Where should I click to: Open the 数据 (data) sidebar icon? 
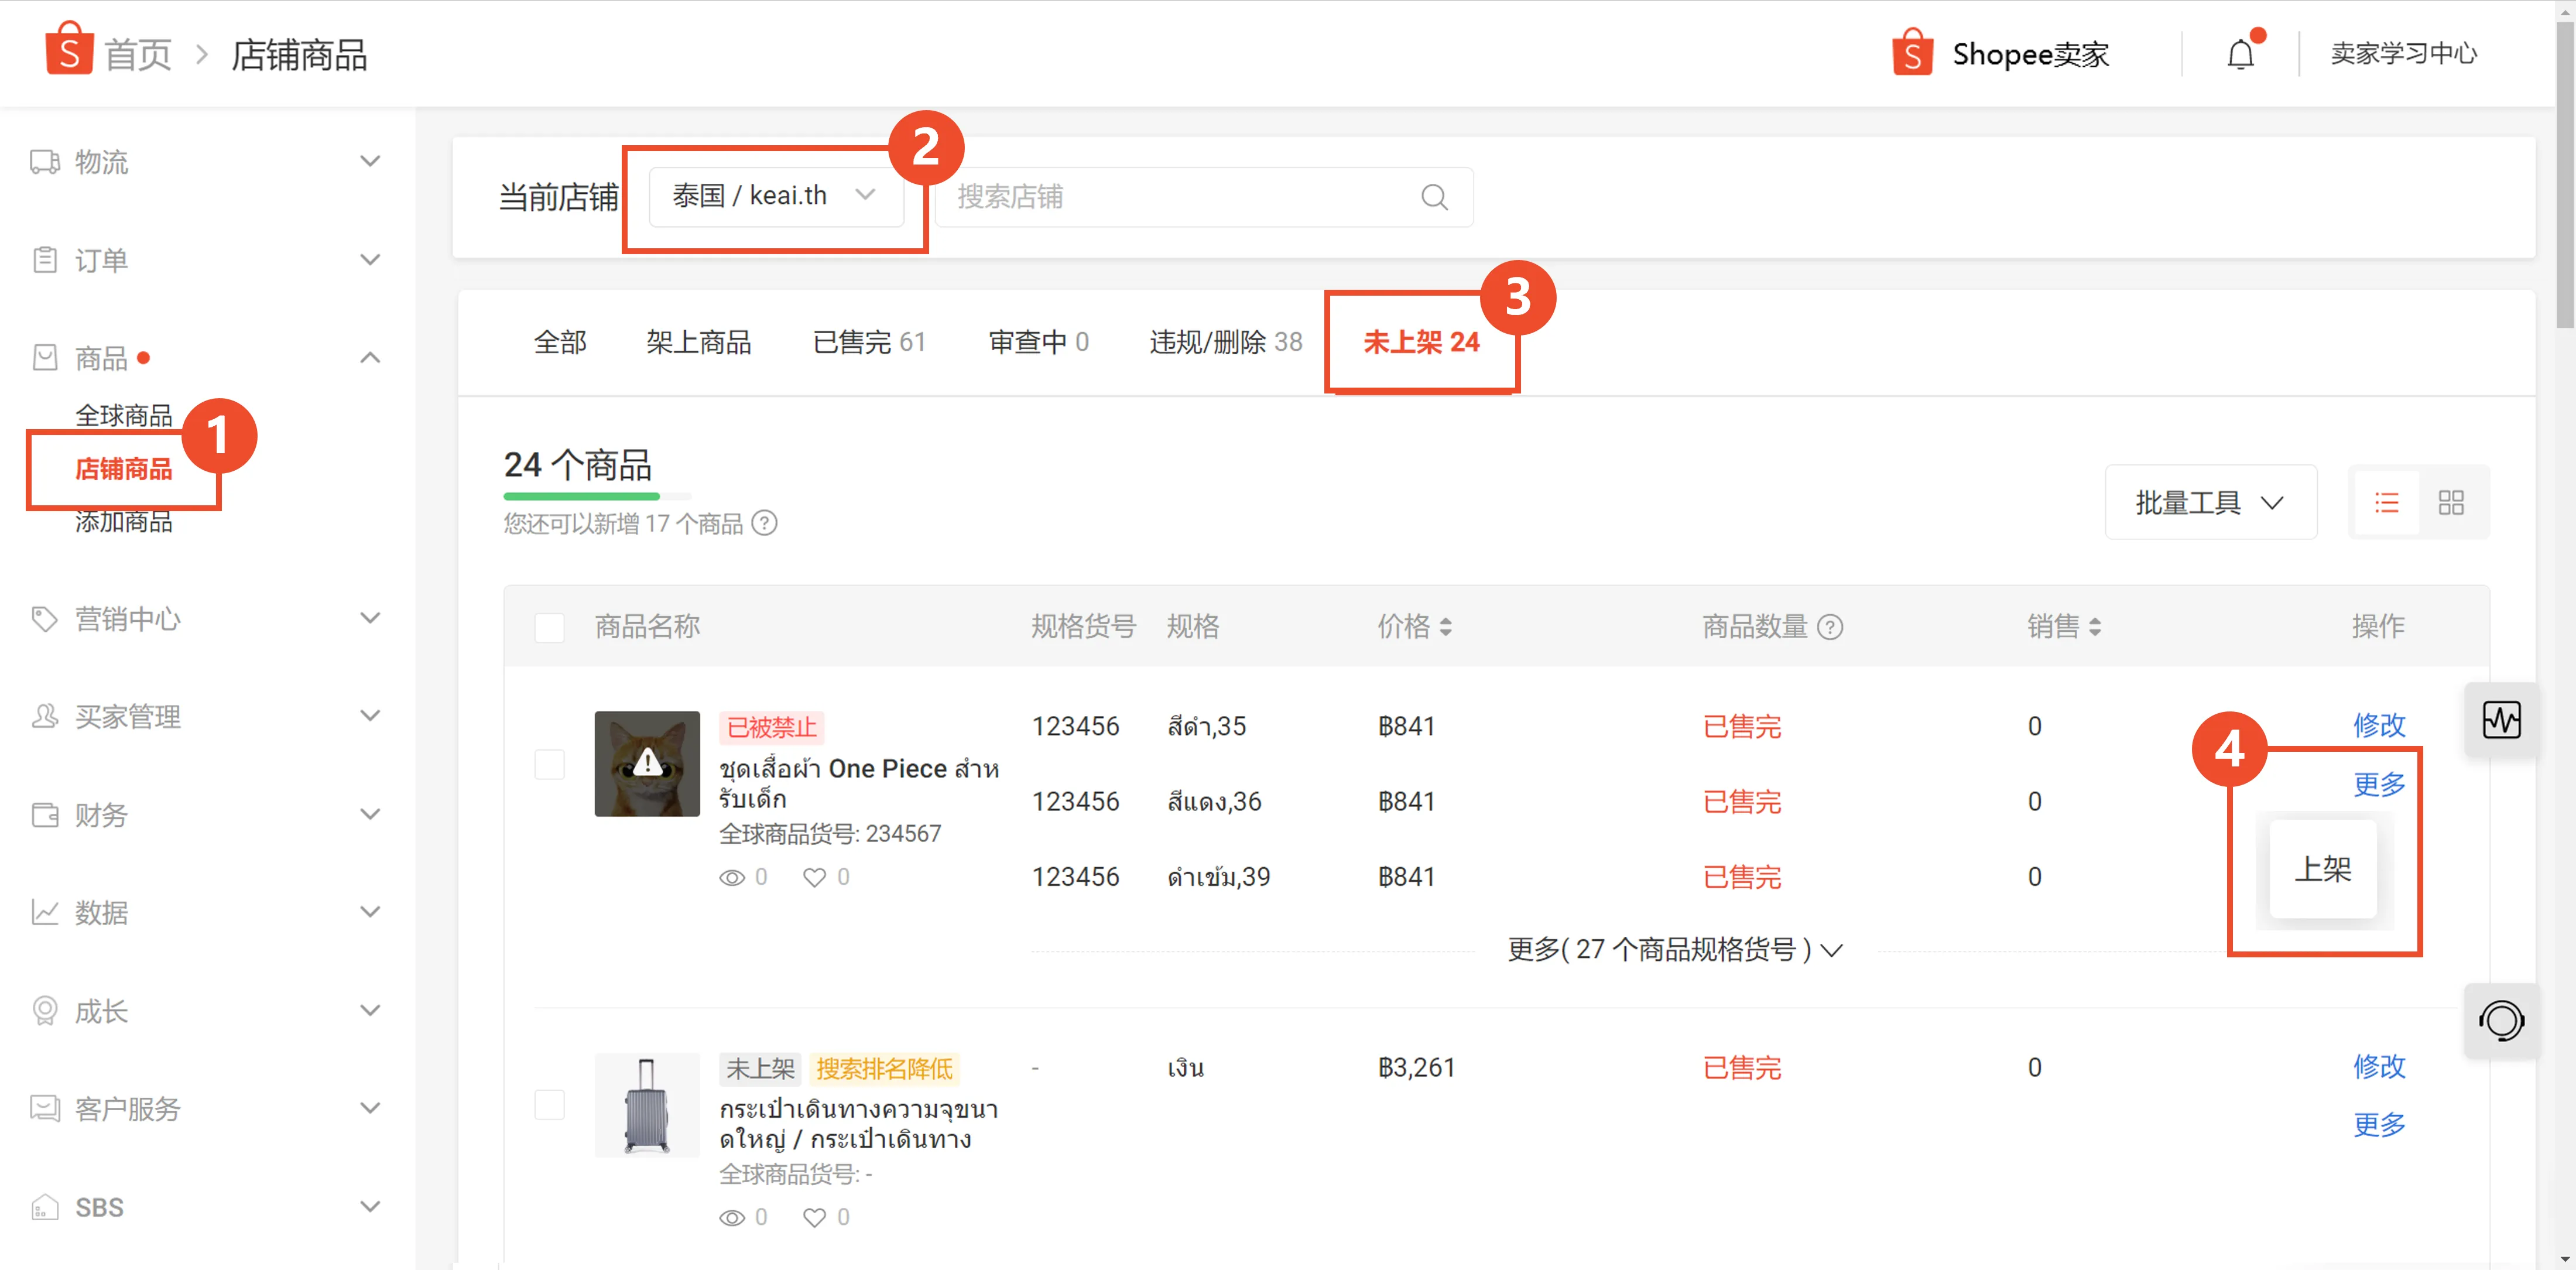[44, 912]
